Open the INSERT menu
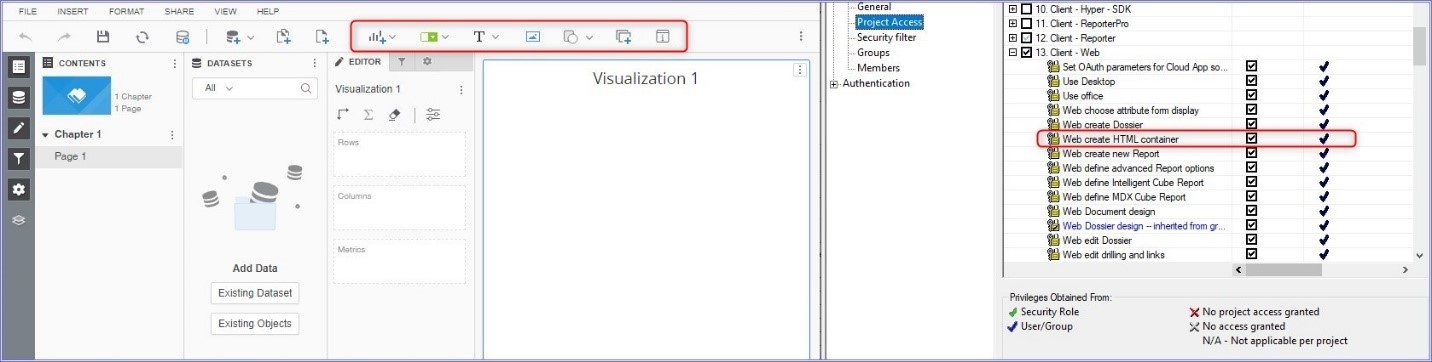 [72, 11]
